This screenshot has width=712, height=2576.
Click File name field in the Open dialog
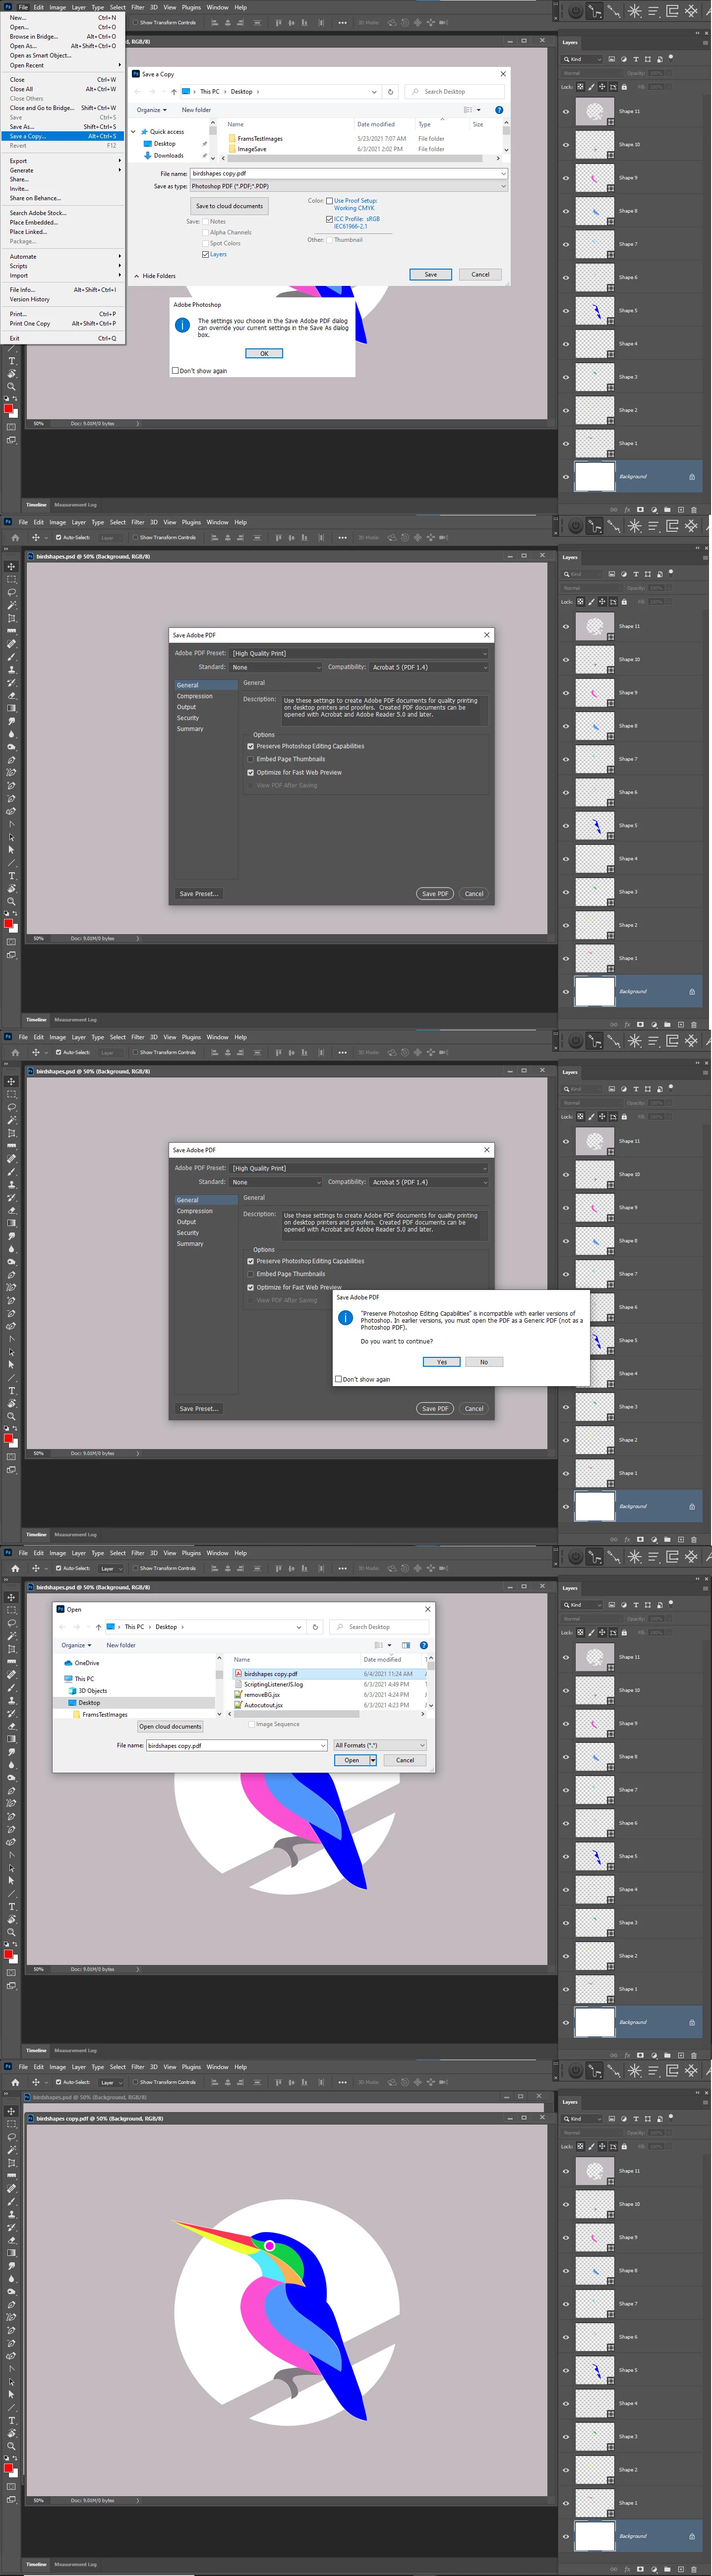pyautogui.click(x=236, y=1745)
